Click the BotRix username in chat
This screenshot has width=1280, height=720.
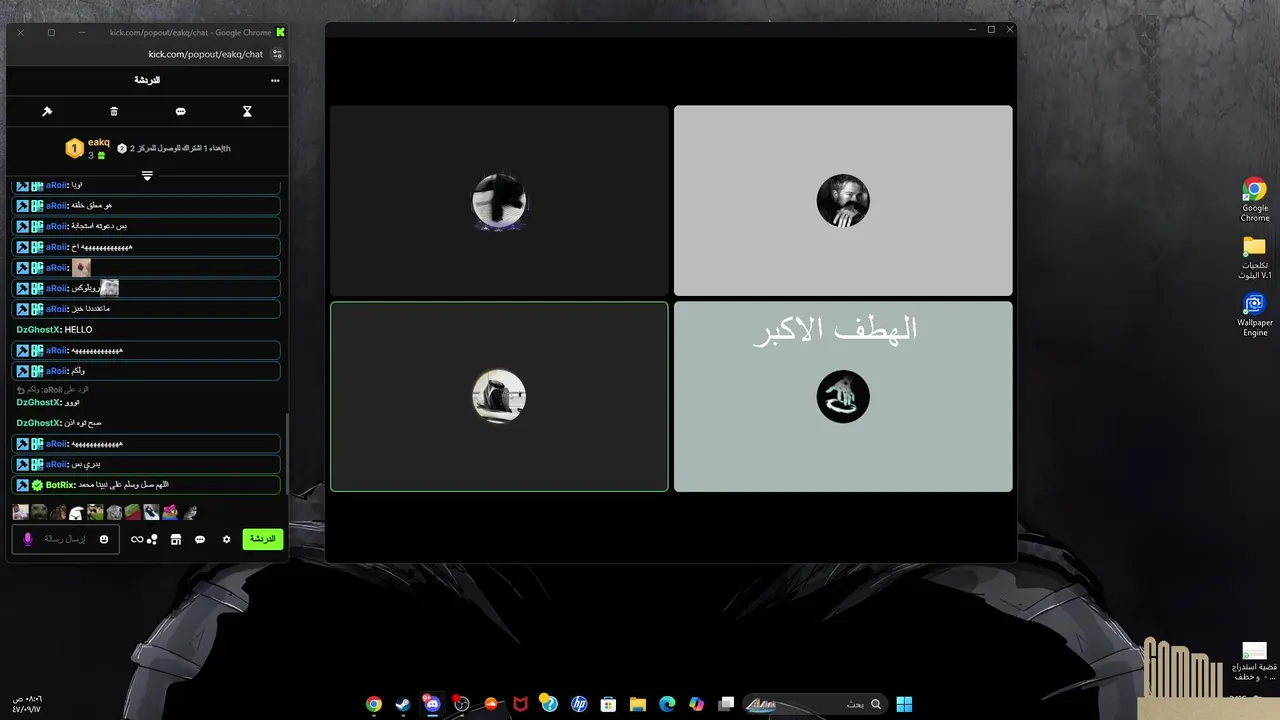click(59, 485)
